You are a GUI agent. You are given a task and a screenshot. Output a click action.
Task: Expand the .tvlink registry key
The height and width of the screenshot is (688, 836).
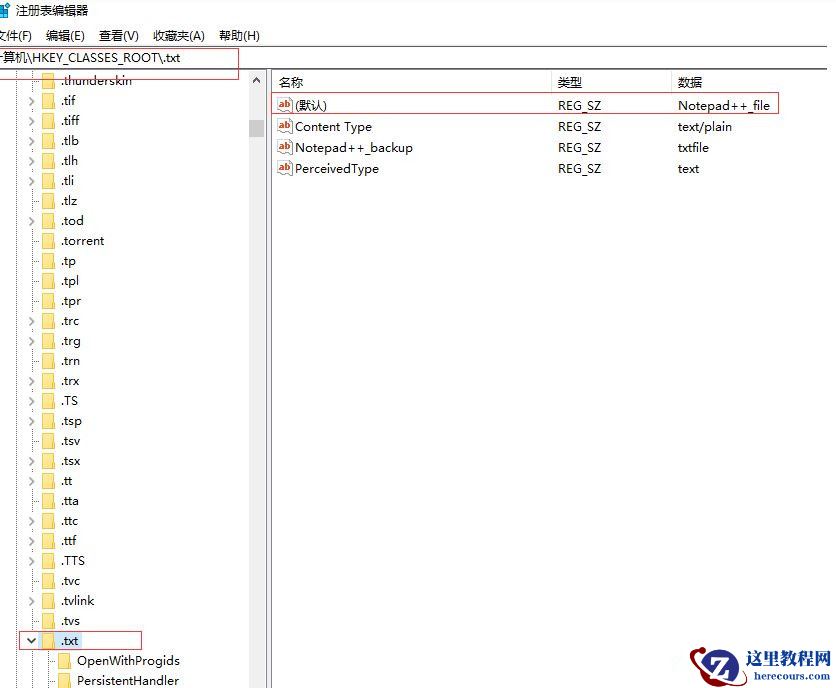coord(31,600)
